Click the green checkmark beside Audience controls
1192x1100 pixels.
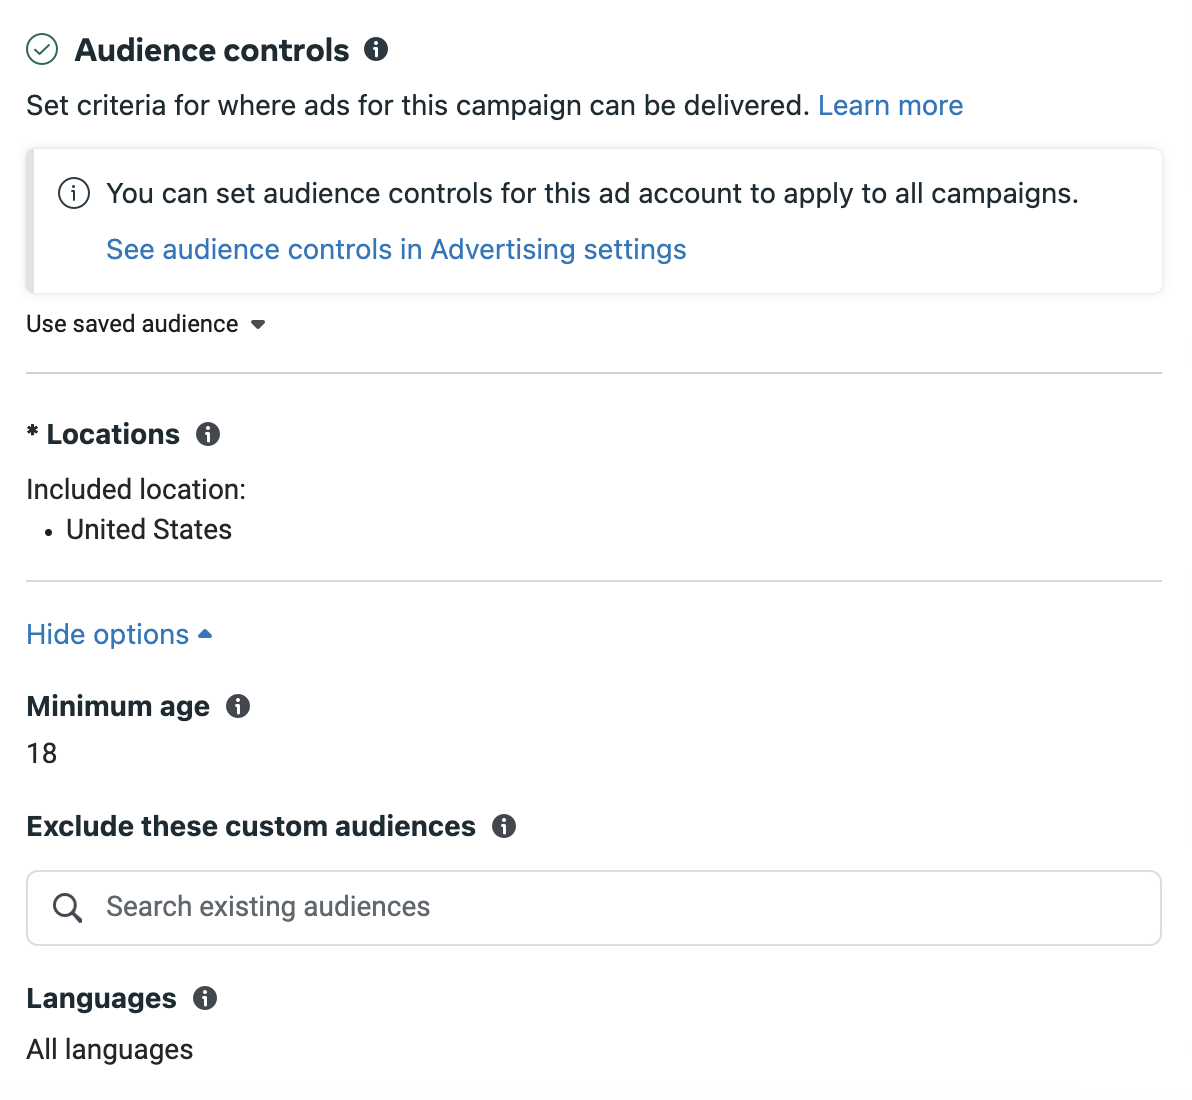pos(42,49)
